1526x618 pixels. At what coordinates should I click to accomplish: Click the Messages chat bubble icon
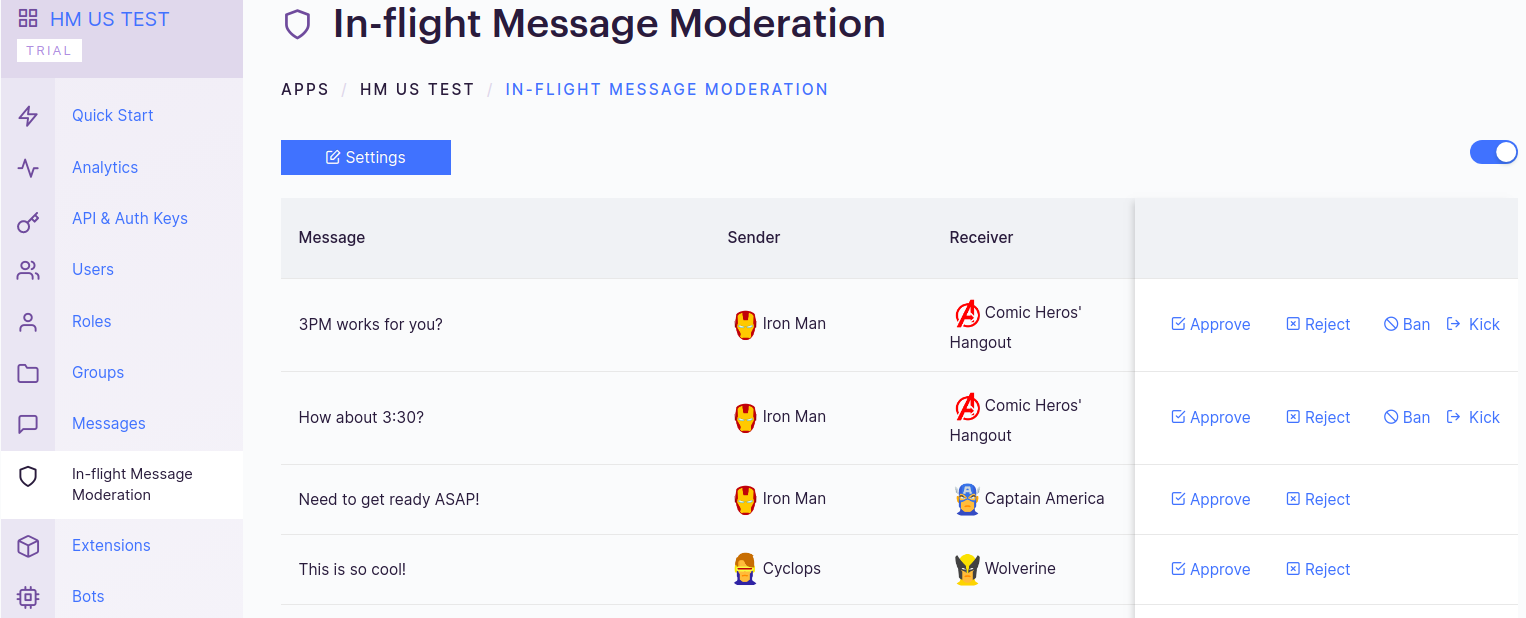[x=28, y=424]
